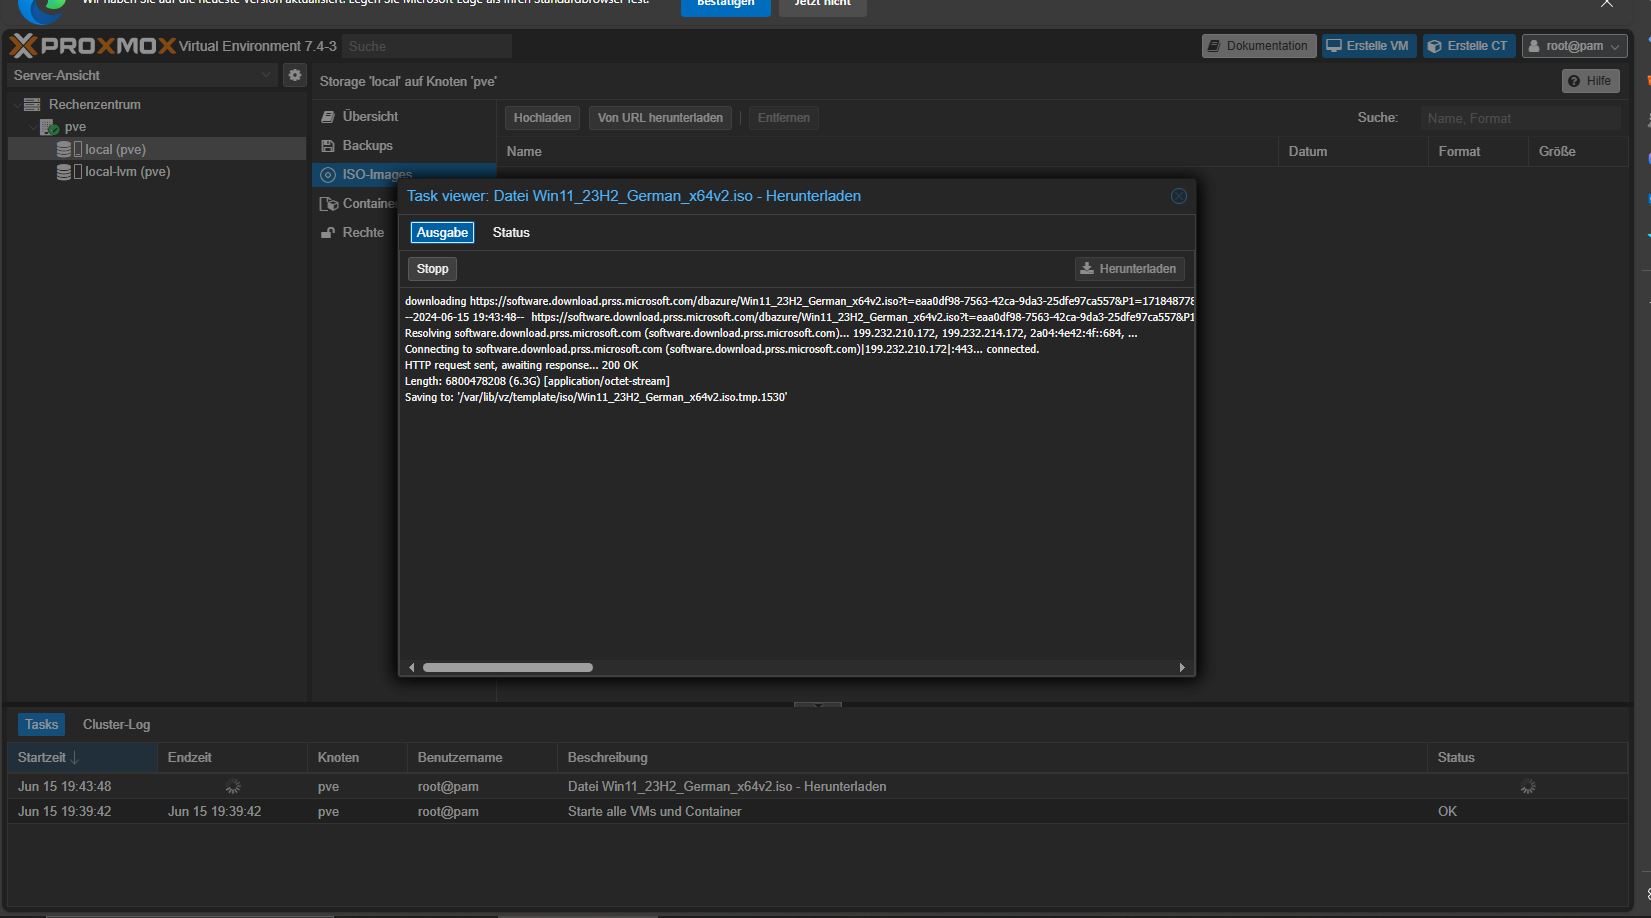Sort by the Format column header

click(1477, 152)
